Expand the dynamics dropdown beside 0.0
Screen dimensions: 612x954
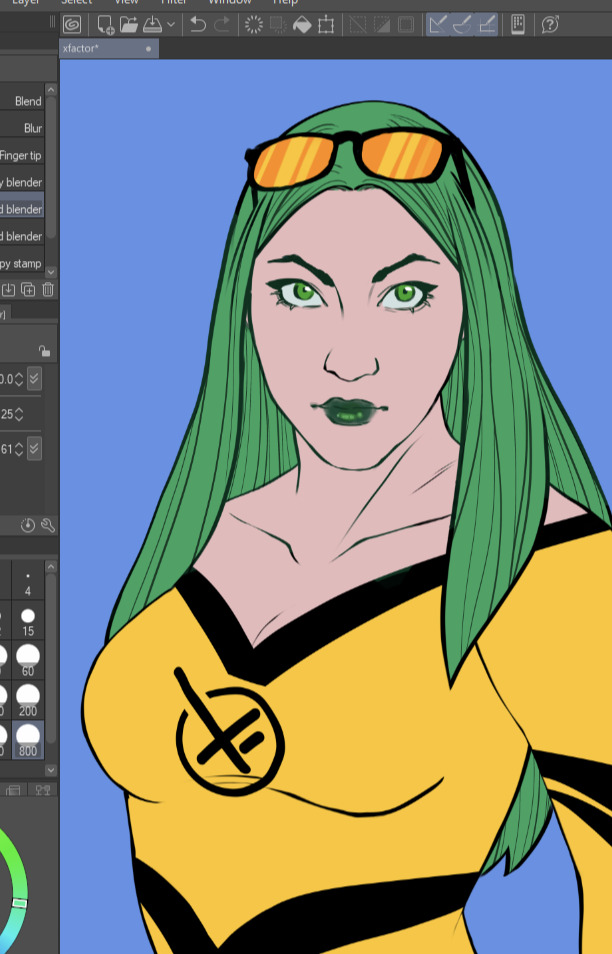(x=34, y=379)
